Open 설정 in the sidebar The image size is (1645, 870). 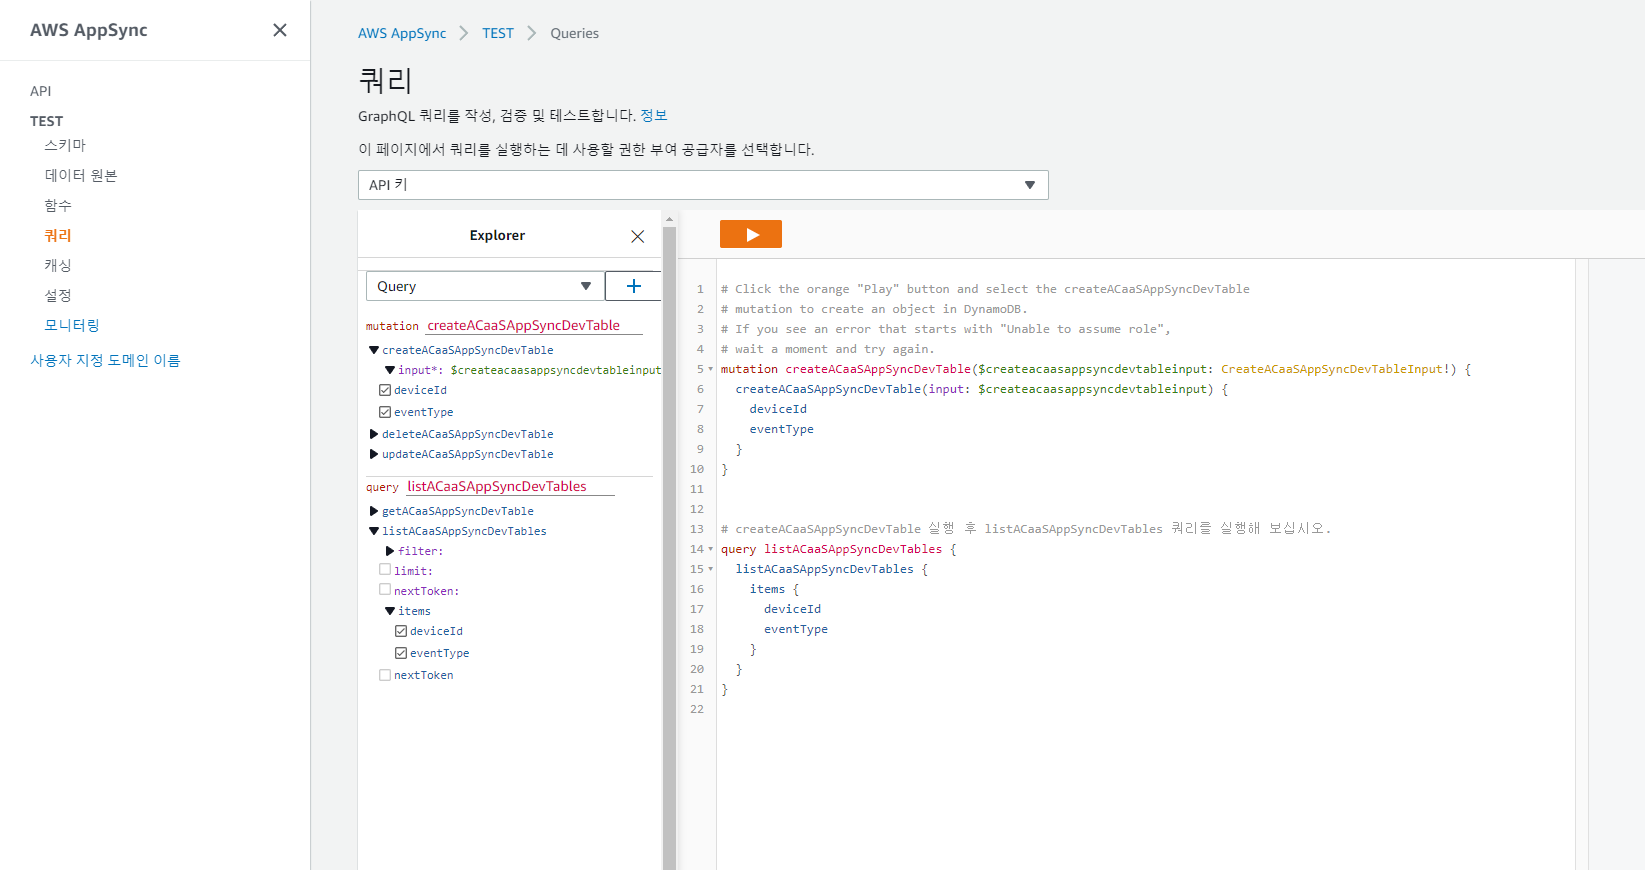click(58, 295)
